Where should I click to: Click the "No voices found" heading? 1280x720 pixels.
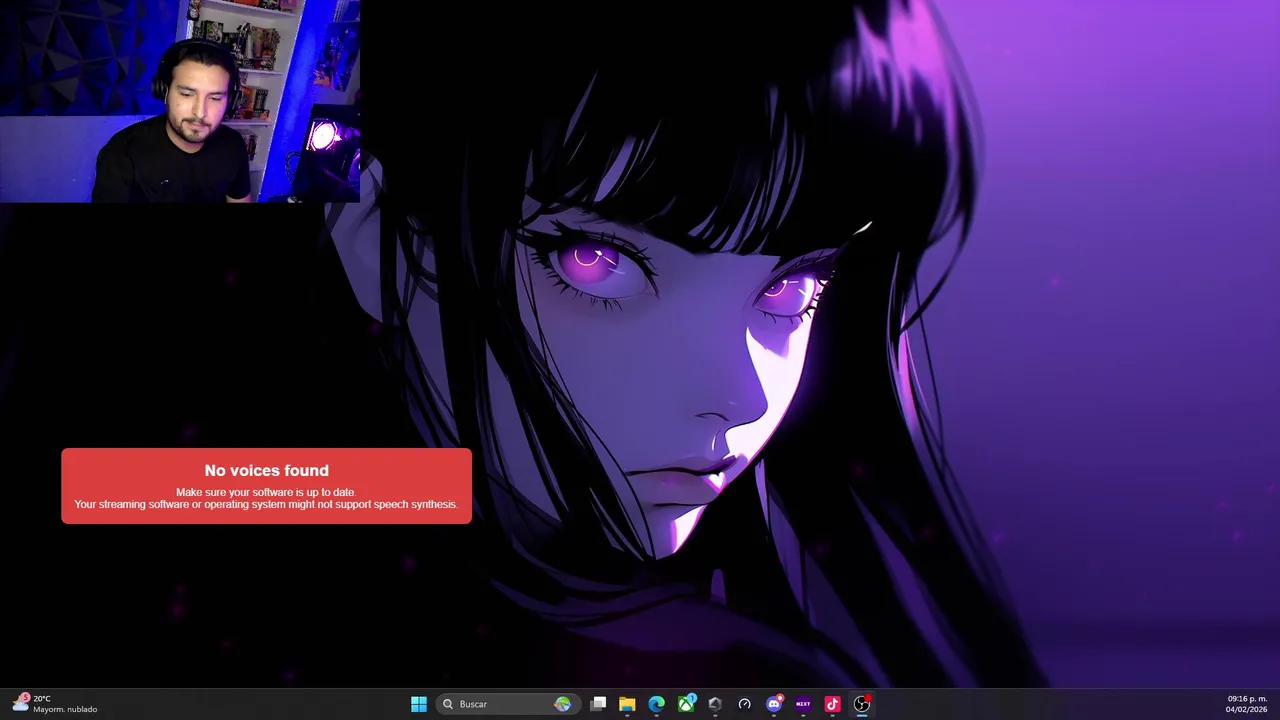coord(266,470)
